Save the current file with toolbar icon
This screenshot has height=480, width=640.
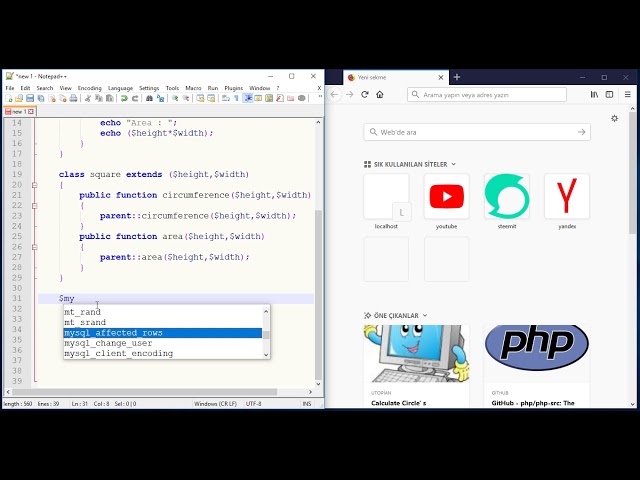click(30, 98)
